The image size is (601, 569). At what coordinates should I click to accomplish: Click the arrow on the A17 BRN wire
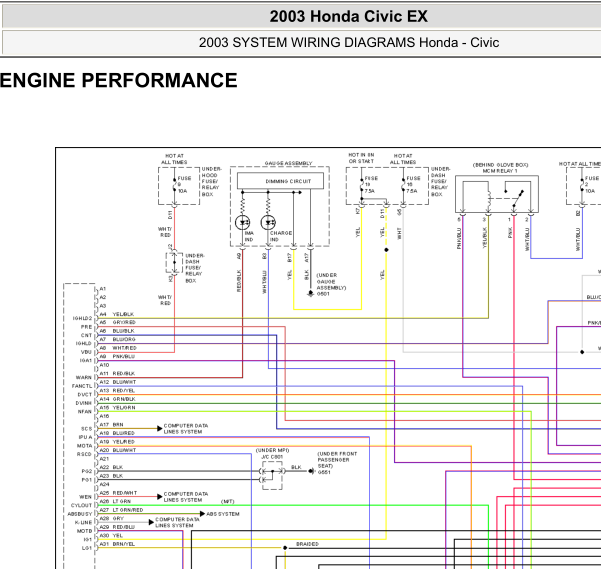coord(159,428)
